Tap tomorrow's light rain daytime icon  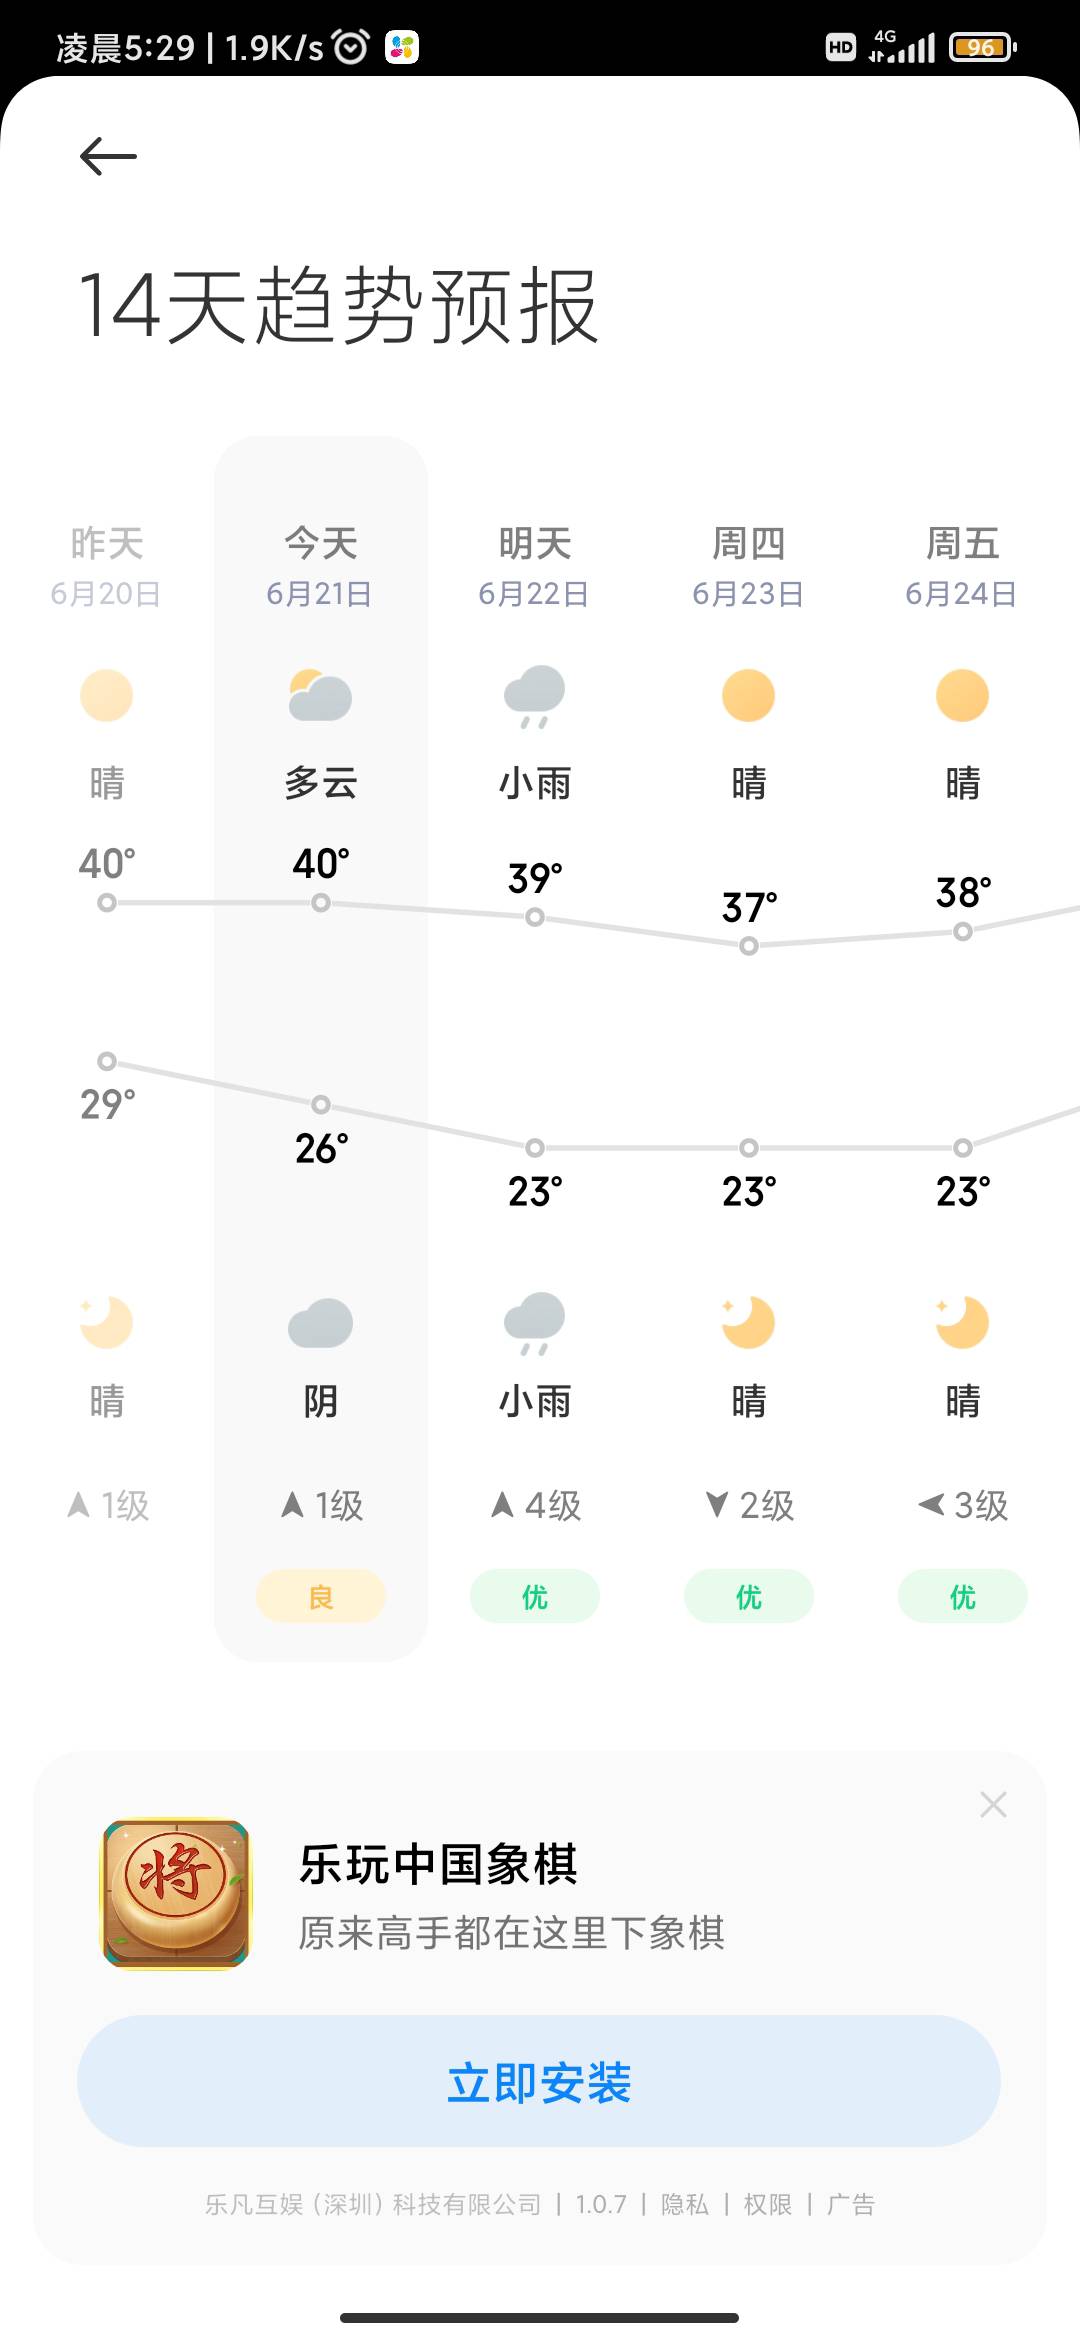click(x=535, y=696)
